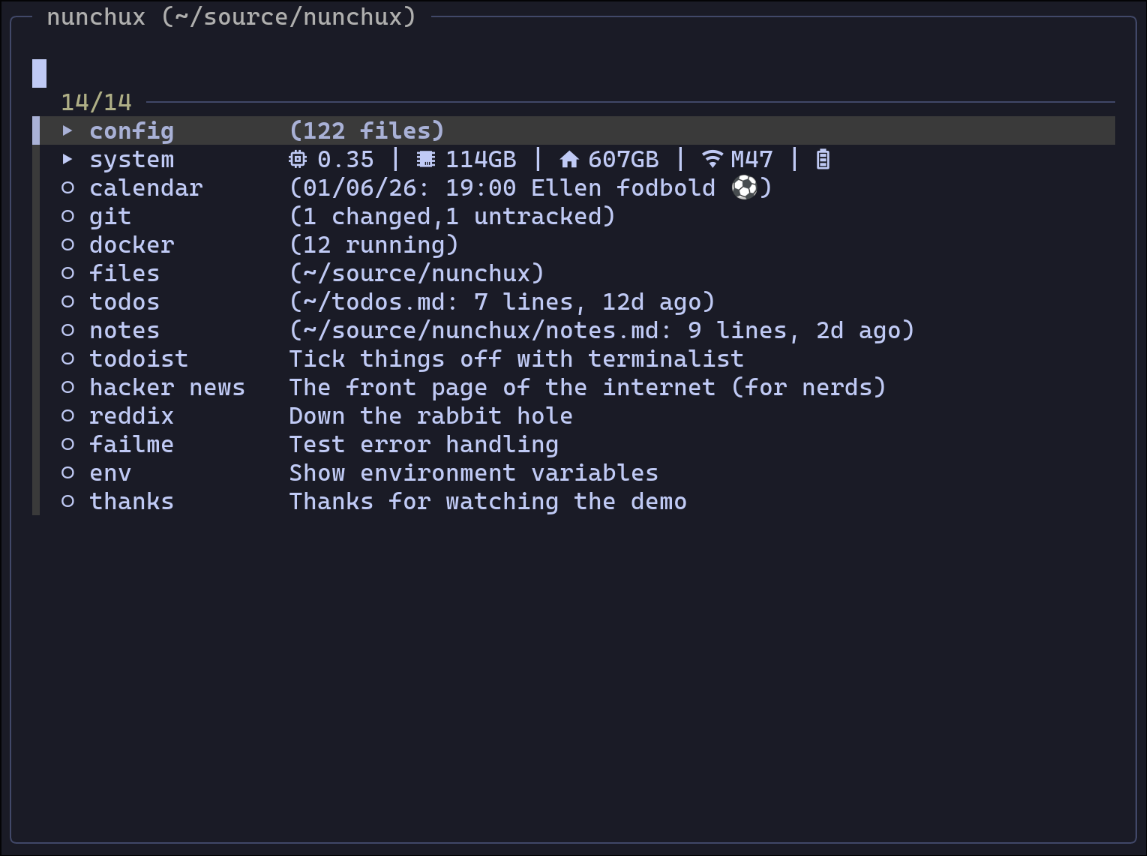
Task: Select the notes circle marker
Action: tap(67, 330)
